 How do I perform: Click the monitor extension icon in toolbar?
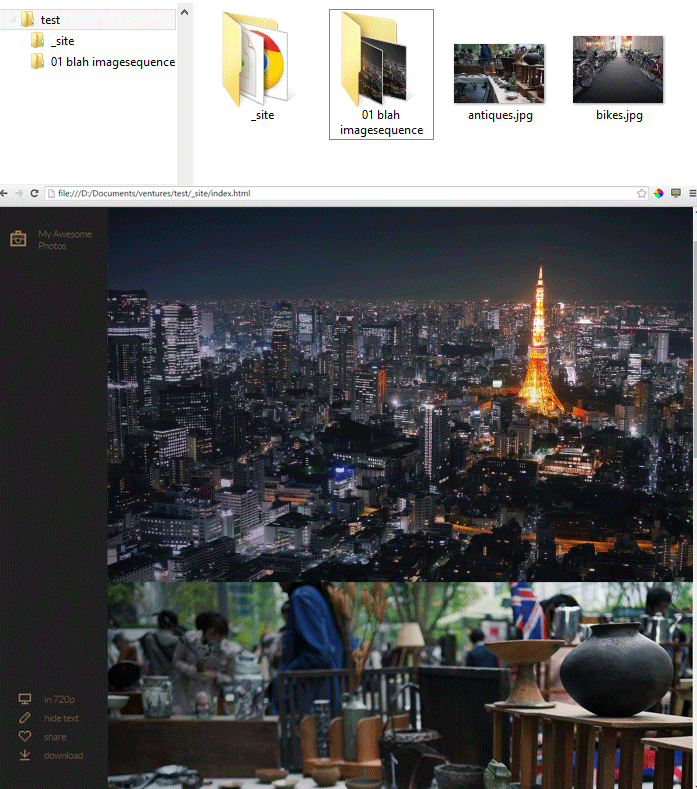(x=676, y=193)
